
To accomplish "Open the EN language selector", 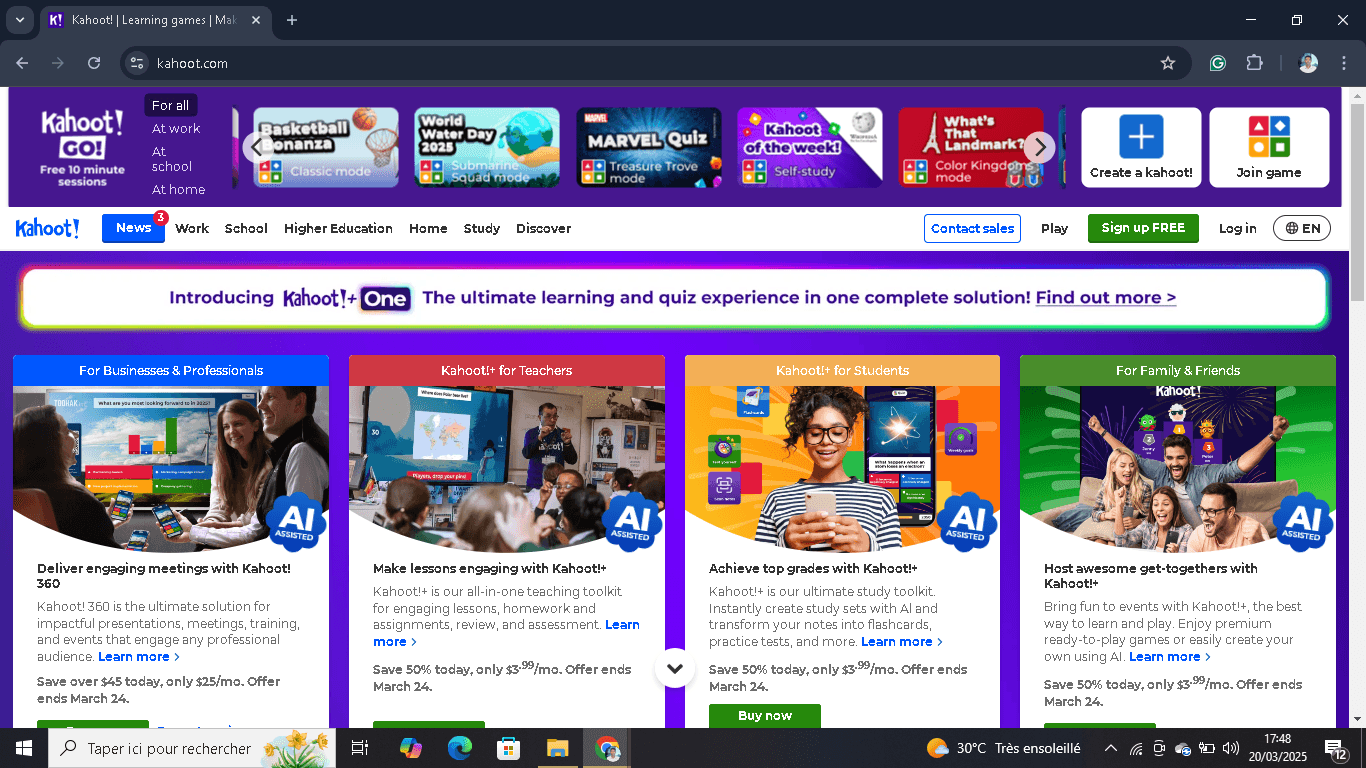I will click(x=1301, y=228).
